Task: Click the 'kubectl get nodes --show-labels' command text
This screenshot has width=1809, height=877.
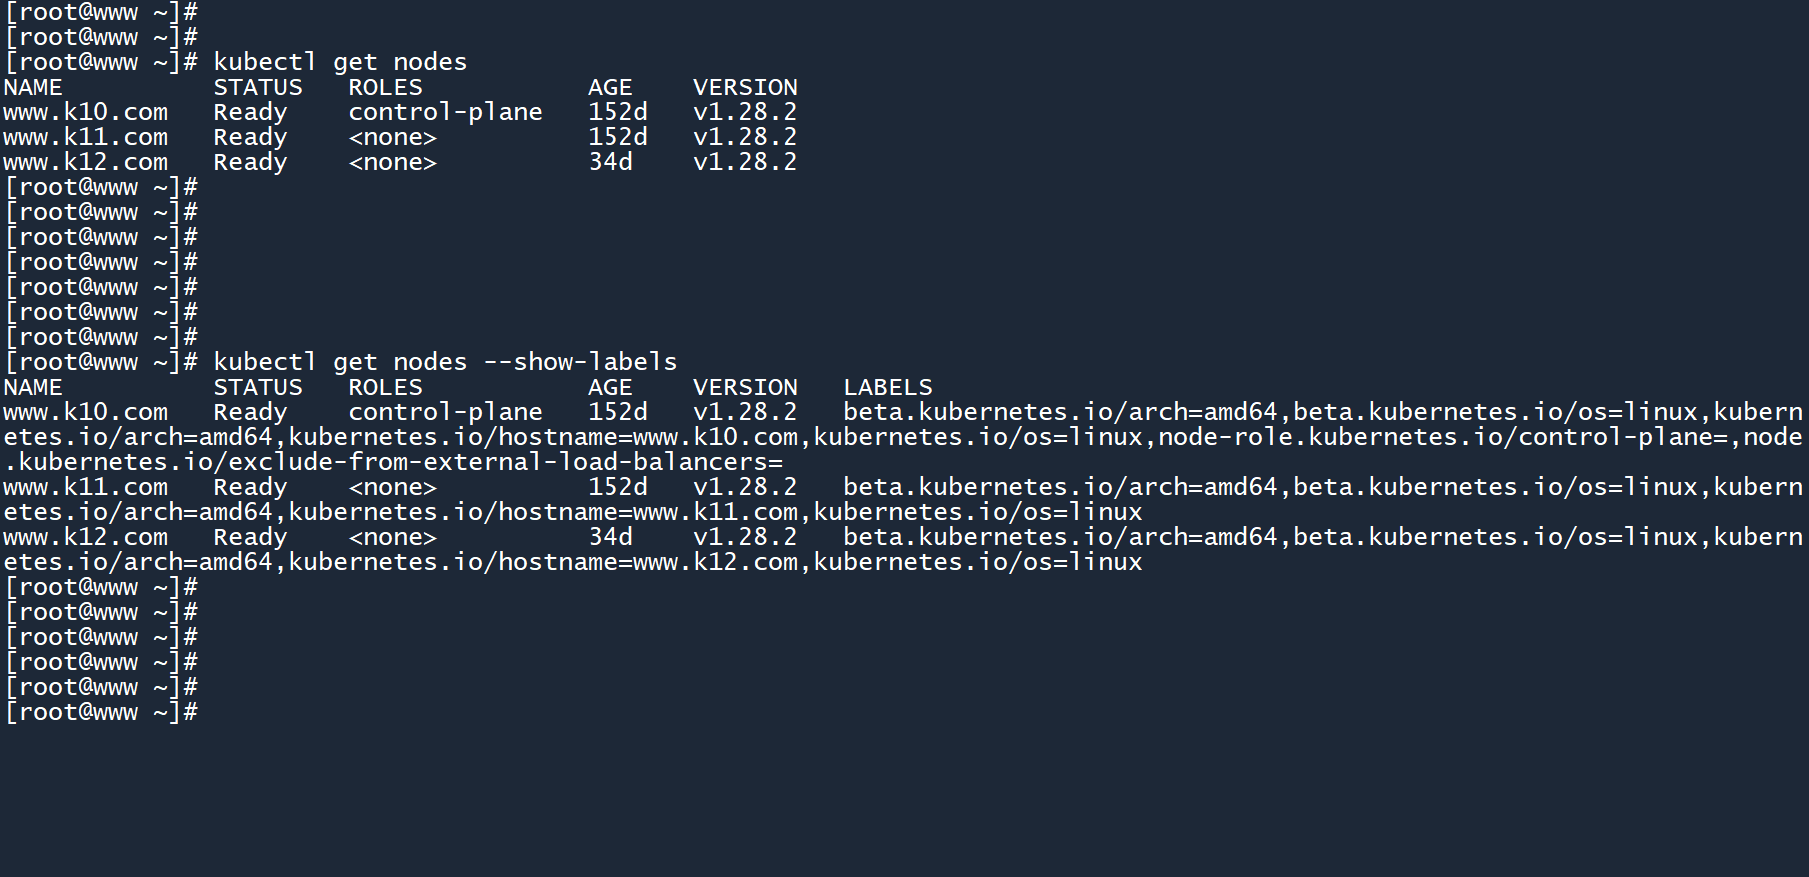Action: click(445, 362)
